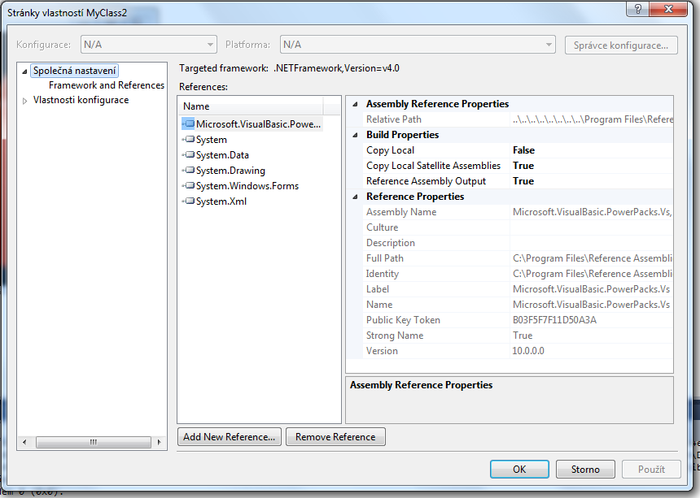
Task: Click the Použít apply button
Action: click(651, 469)
